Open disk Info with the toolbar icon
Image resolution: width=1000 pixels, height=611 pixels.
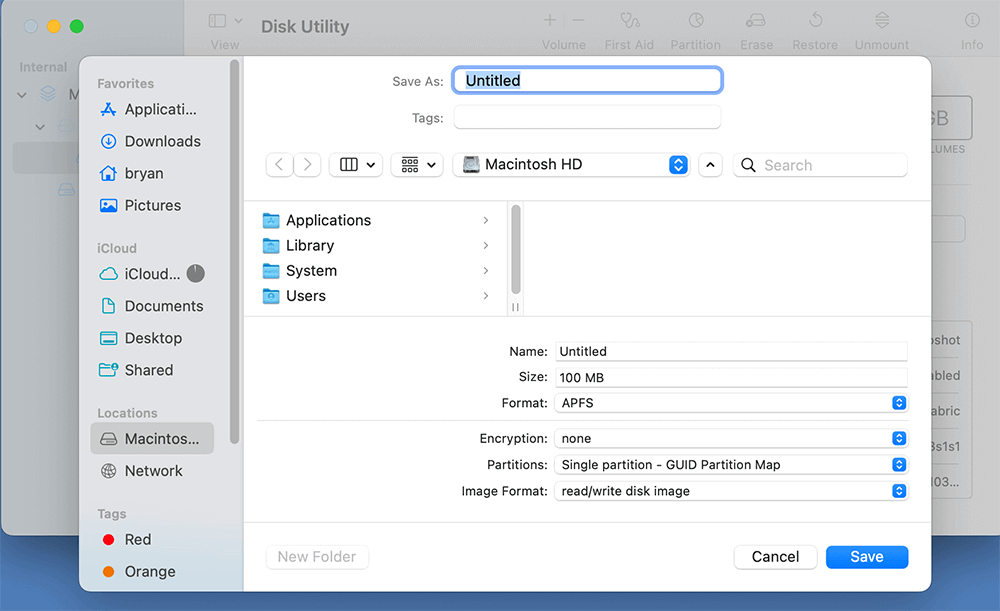click(x=970, y=22)
